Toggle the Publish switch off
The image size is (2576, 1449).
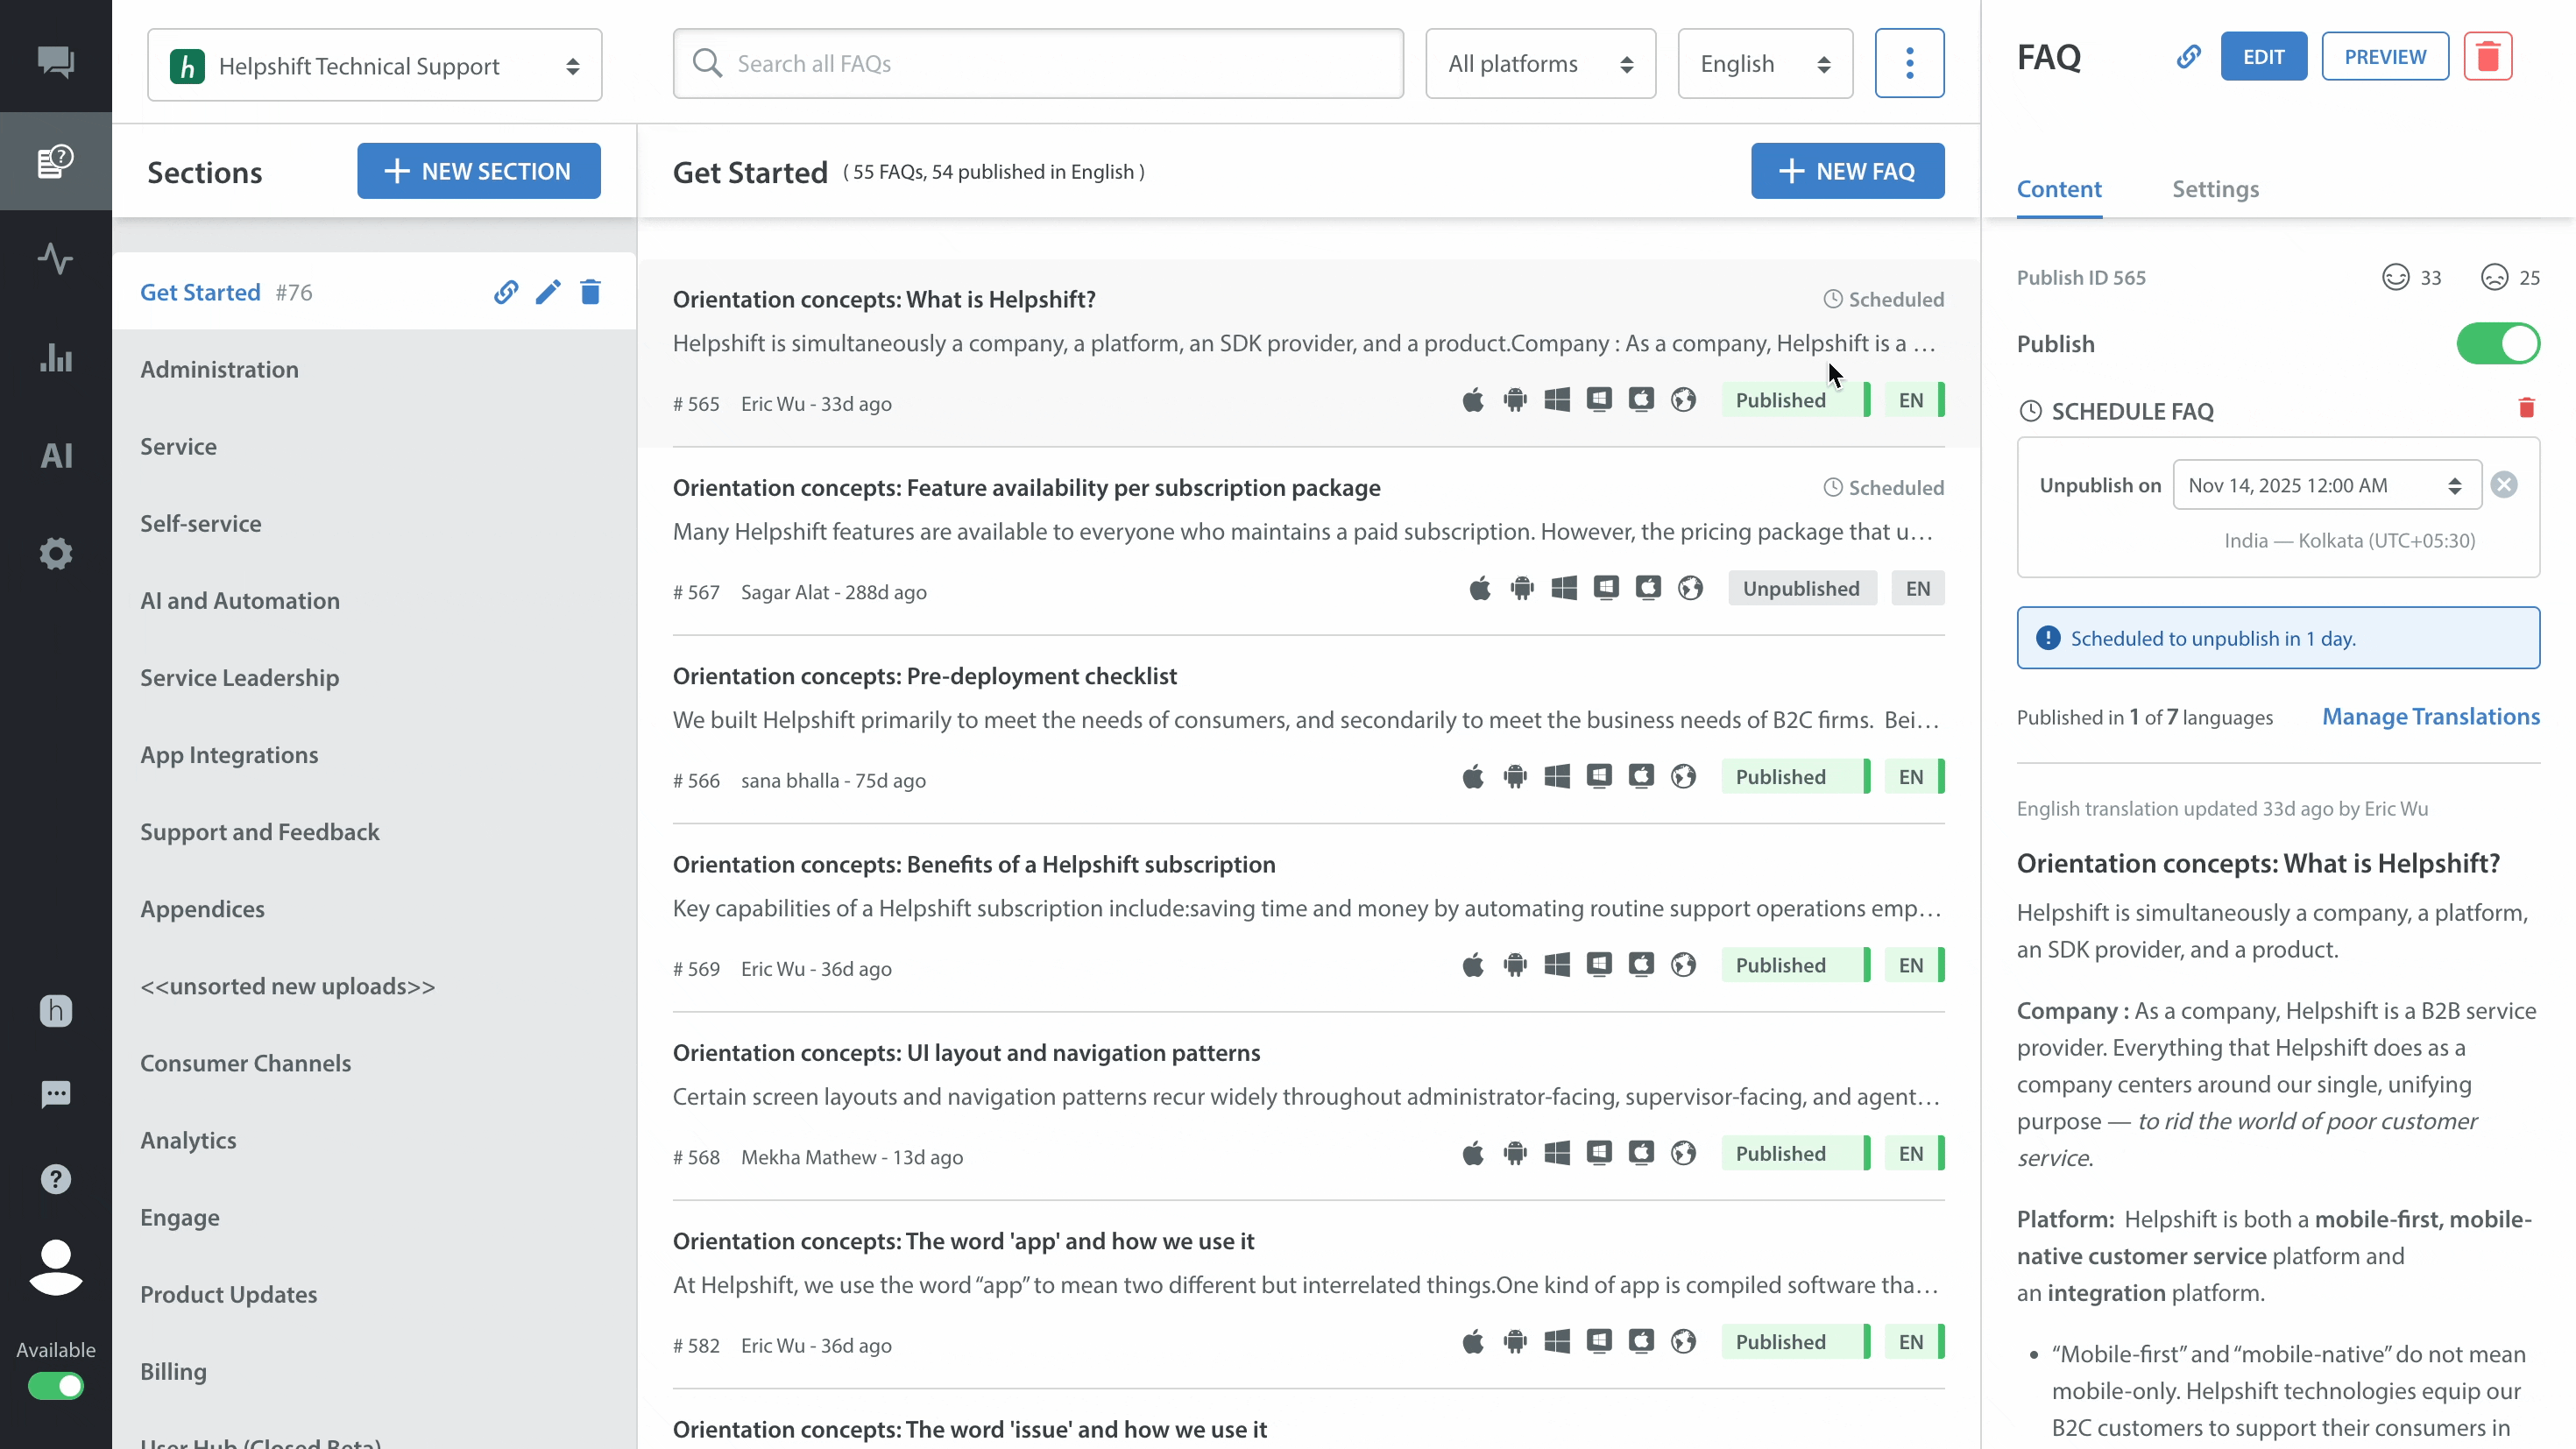tap(2497, 344)
